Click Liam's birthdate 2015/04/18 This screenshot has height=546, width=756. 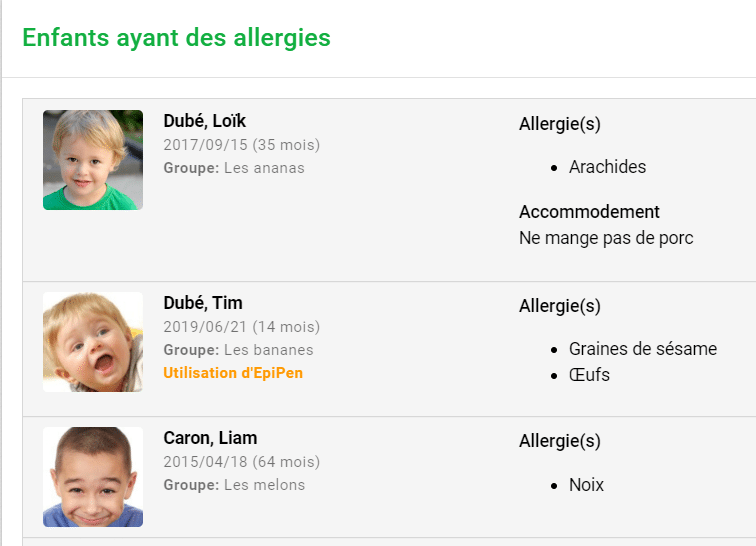[x=205, y=462]
